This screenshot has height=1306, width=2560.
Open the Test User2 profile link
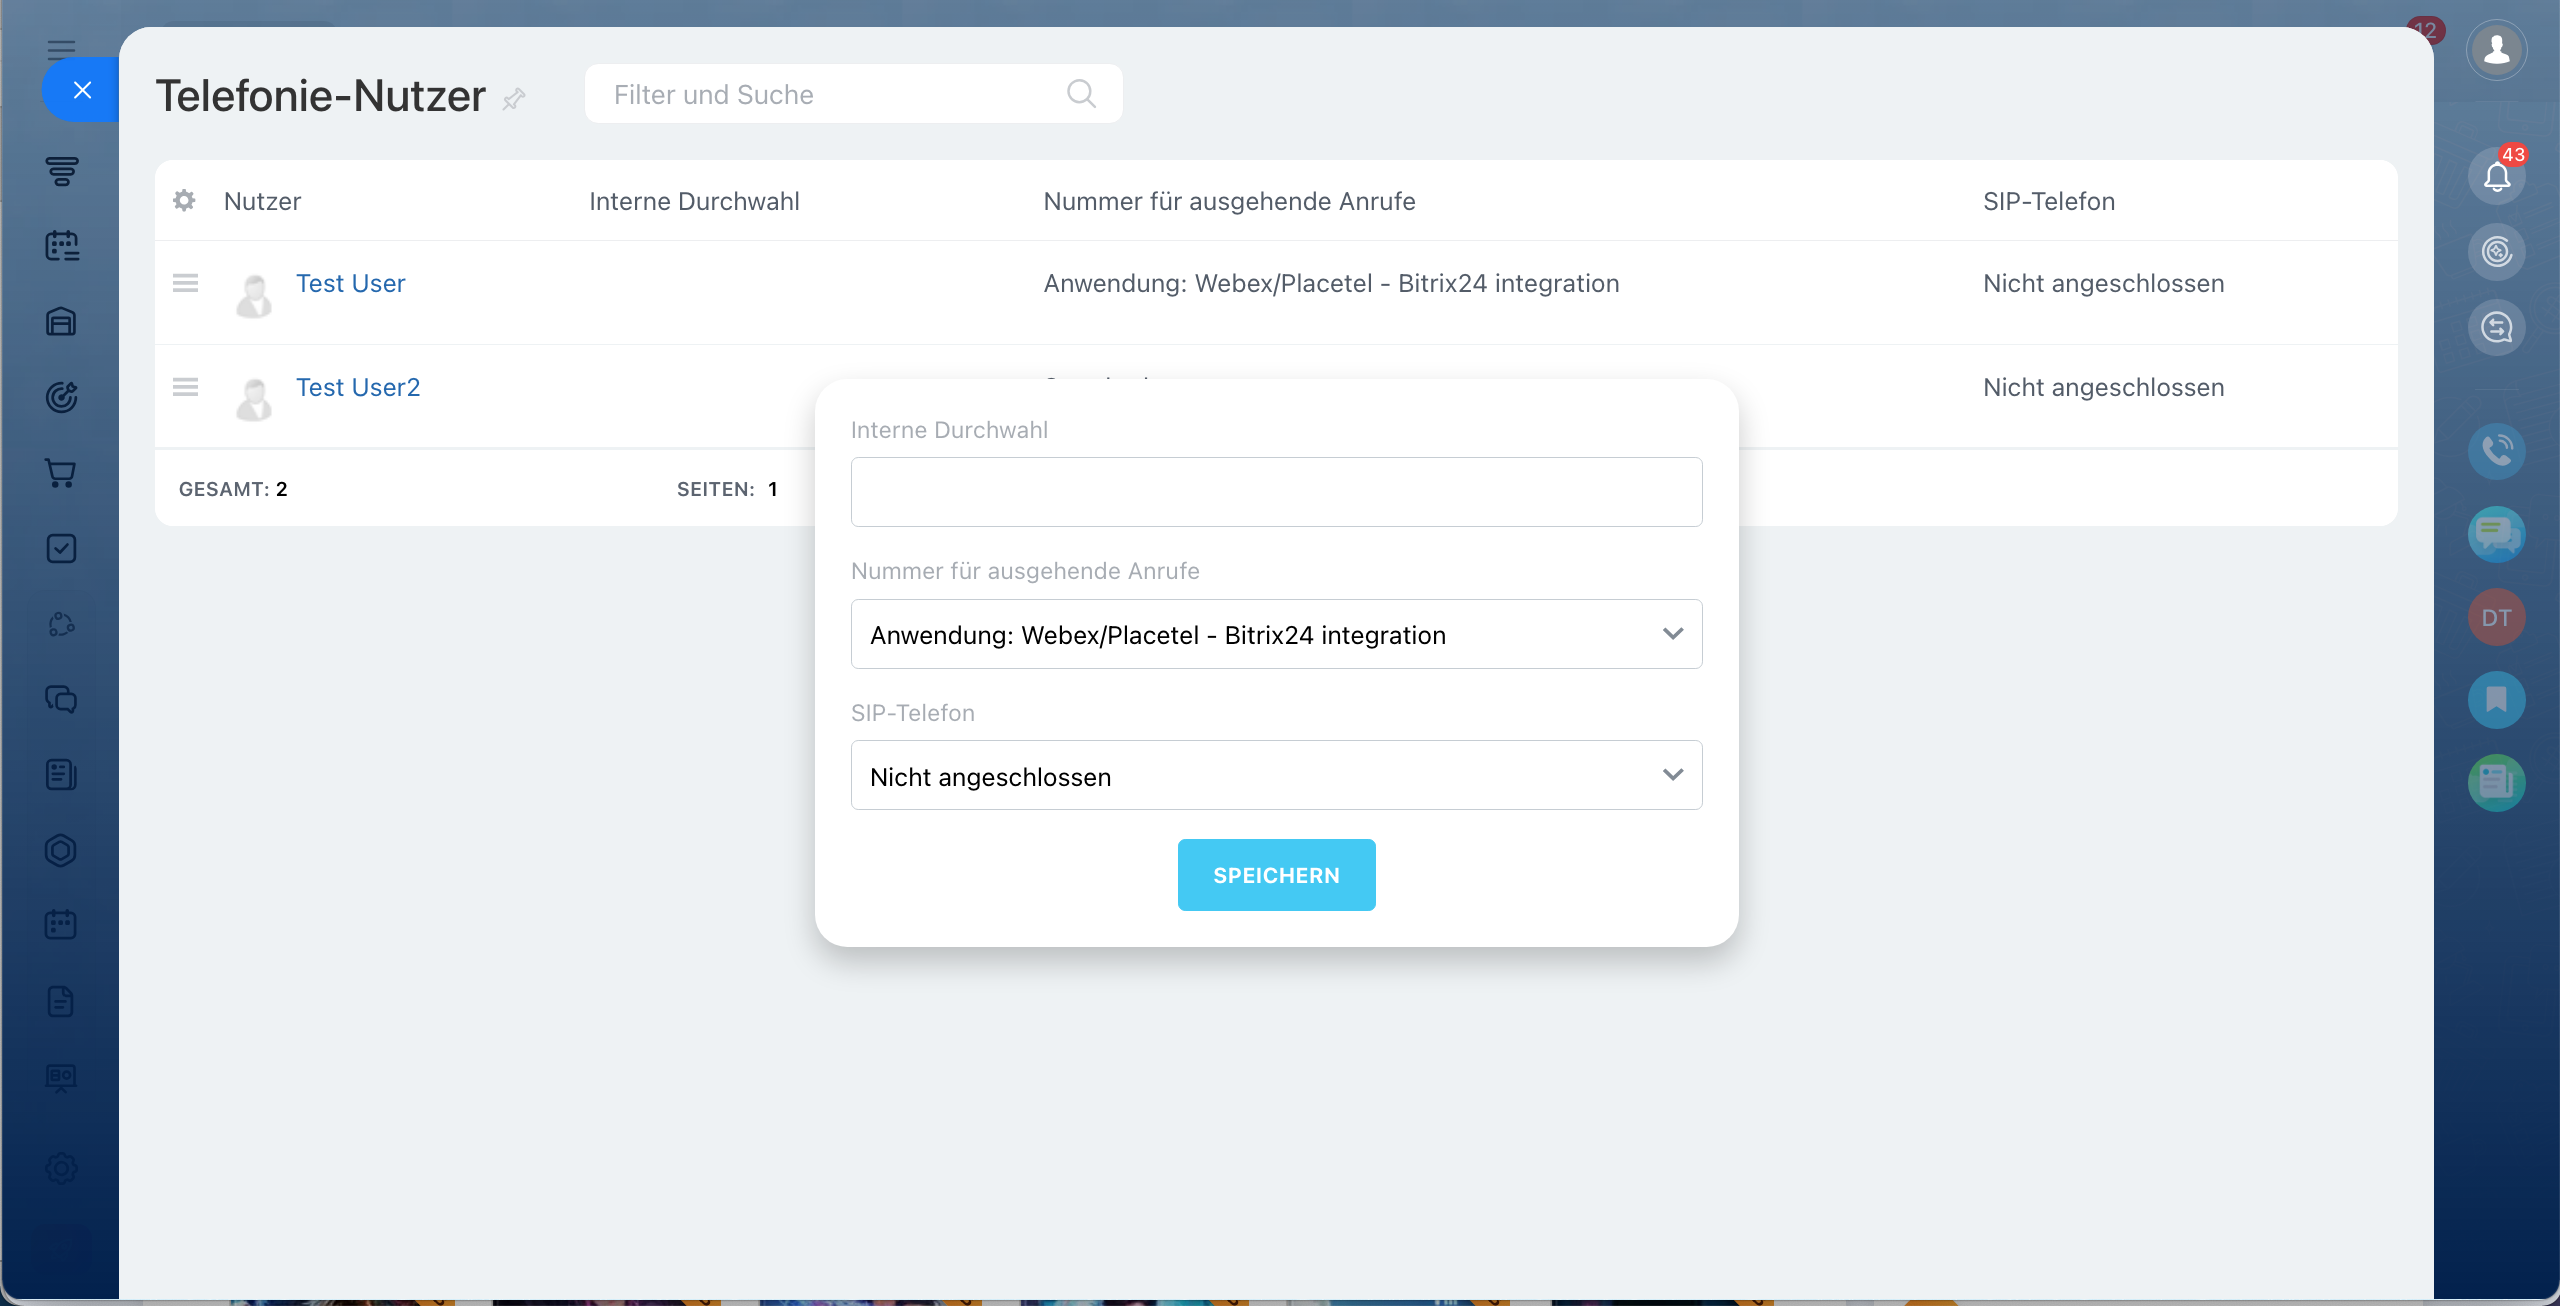tap(358, 387)
